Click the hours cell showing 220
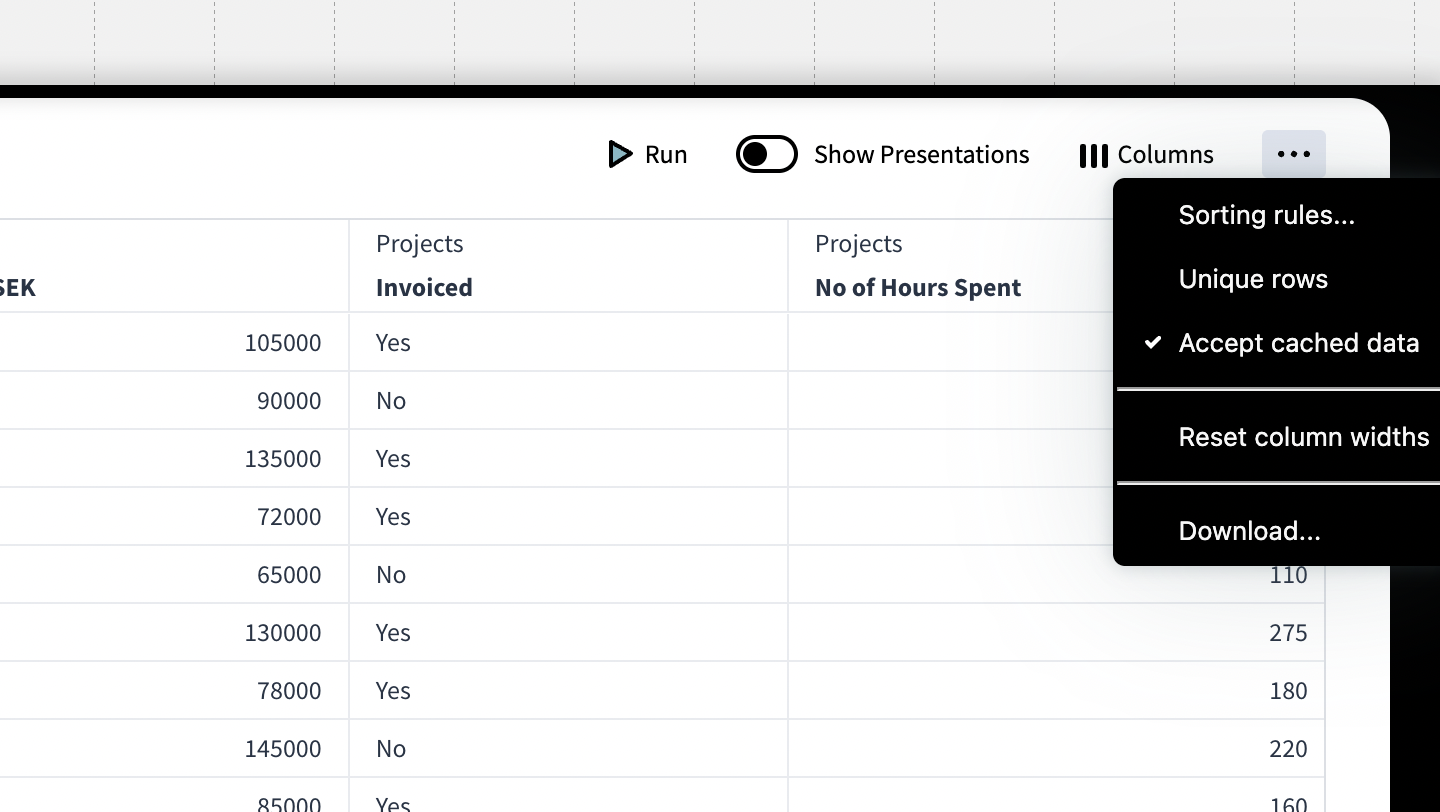 1287,749
